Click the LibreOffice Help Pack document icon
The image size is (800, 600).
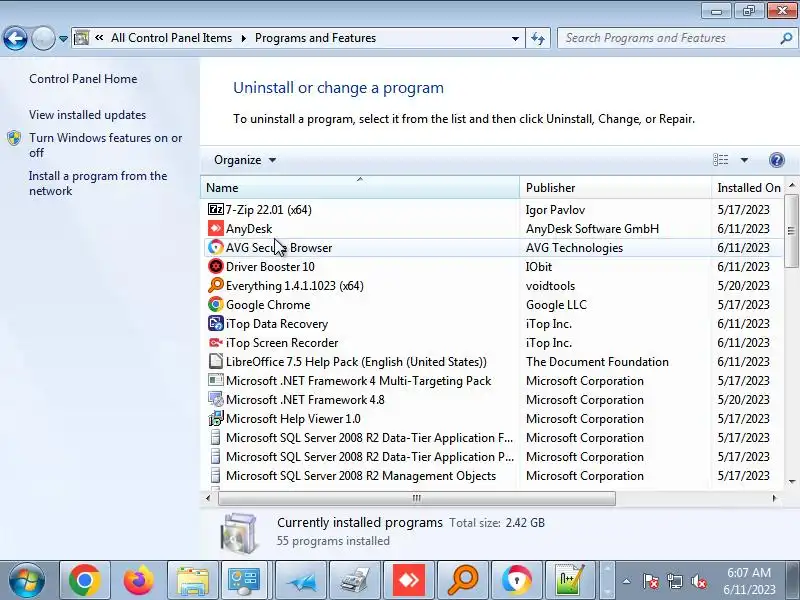216,361
